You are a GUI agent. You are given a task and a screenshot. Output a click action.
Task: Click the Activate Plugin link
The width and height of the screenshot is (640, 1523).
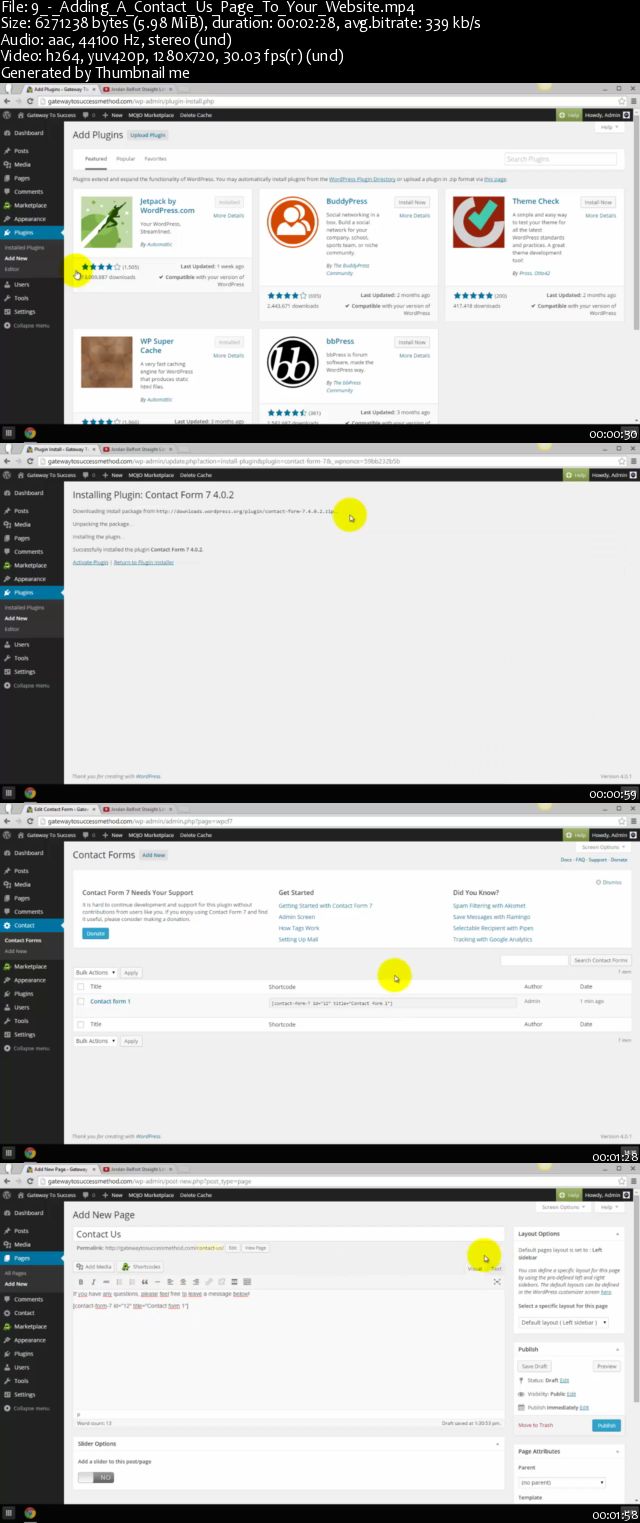91,562
